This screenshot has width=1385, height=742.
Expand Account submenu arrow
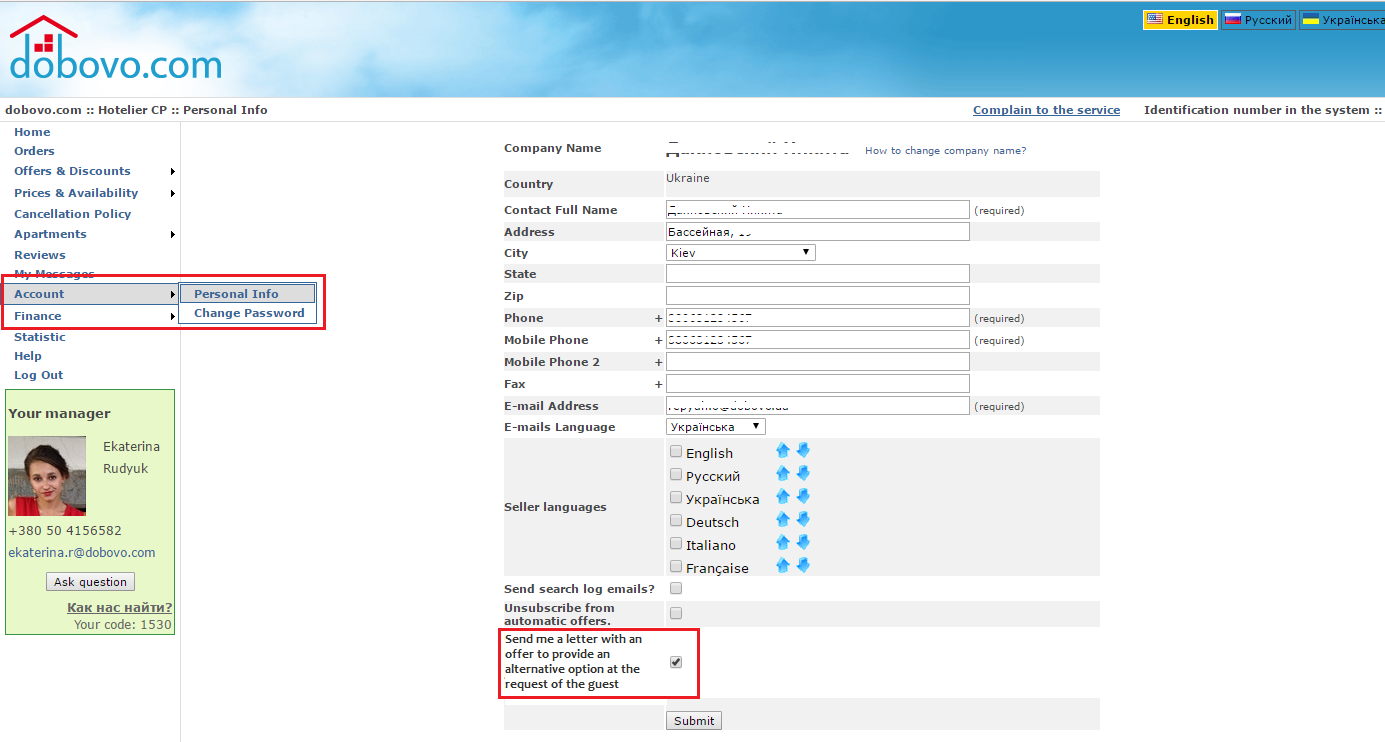tap(173, 295)
